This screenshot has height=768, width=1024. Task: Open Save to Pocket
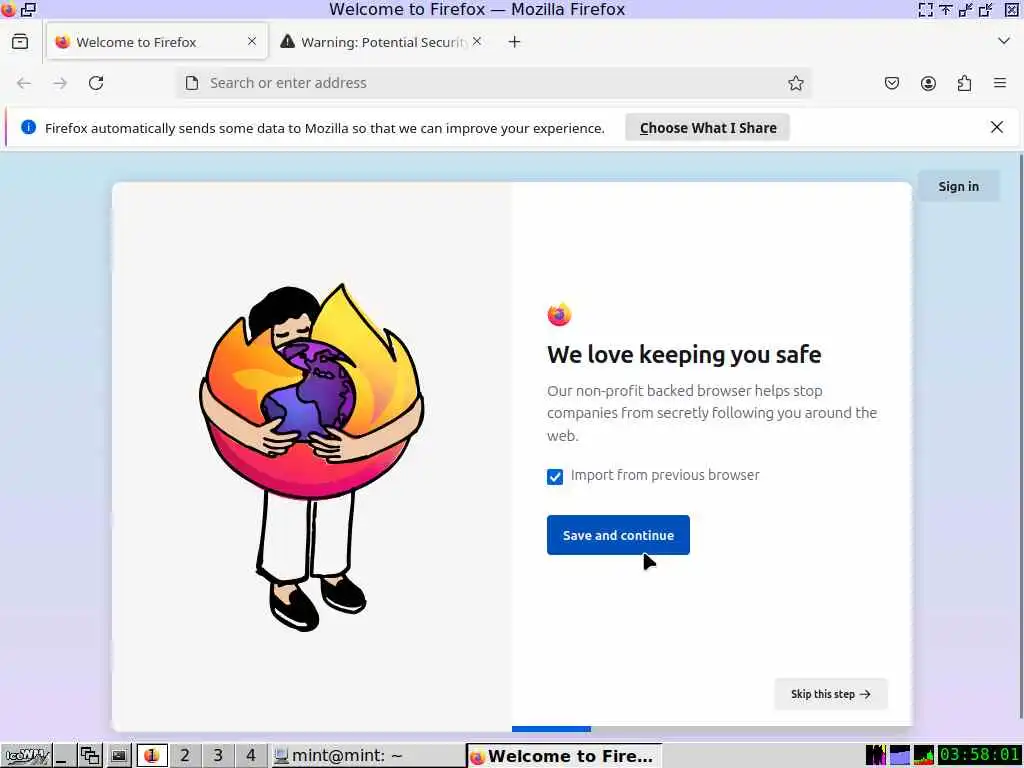pos(891,83)
